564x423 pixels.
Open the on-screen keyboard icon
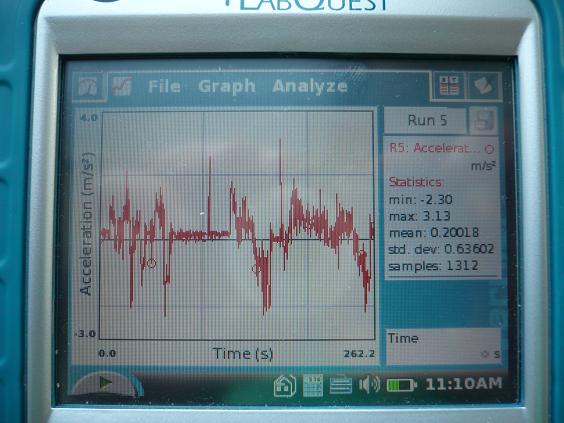pyautogui.click(x=340, y=386)
